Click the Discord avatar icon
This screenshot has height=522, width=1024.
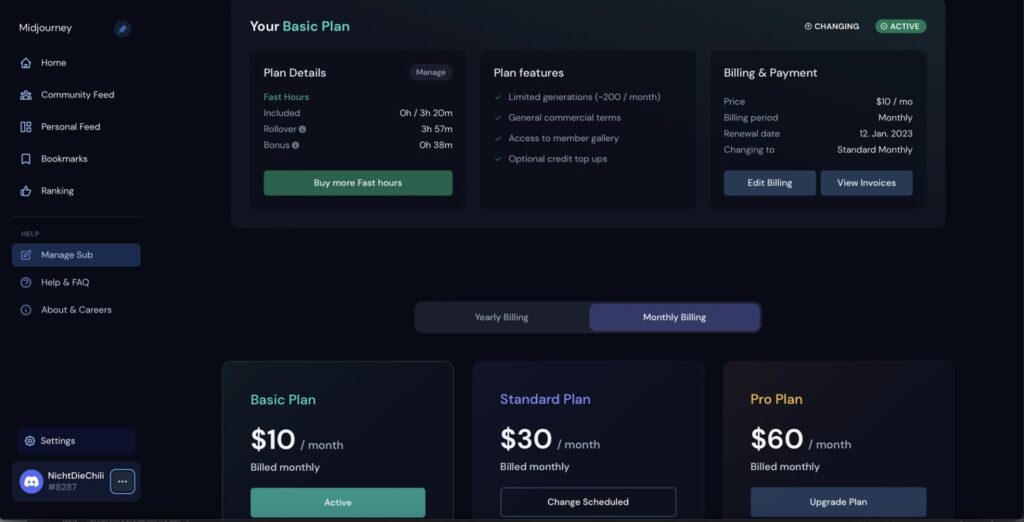[x=31, y=481]
